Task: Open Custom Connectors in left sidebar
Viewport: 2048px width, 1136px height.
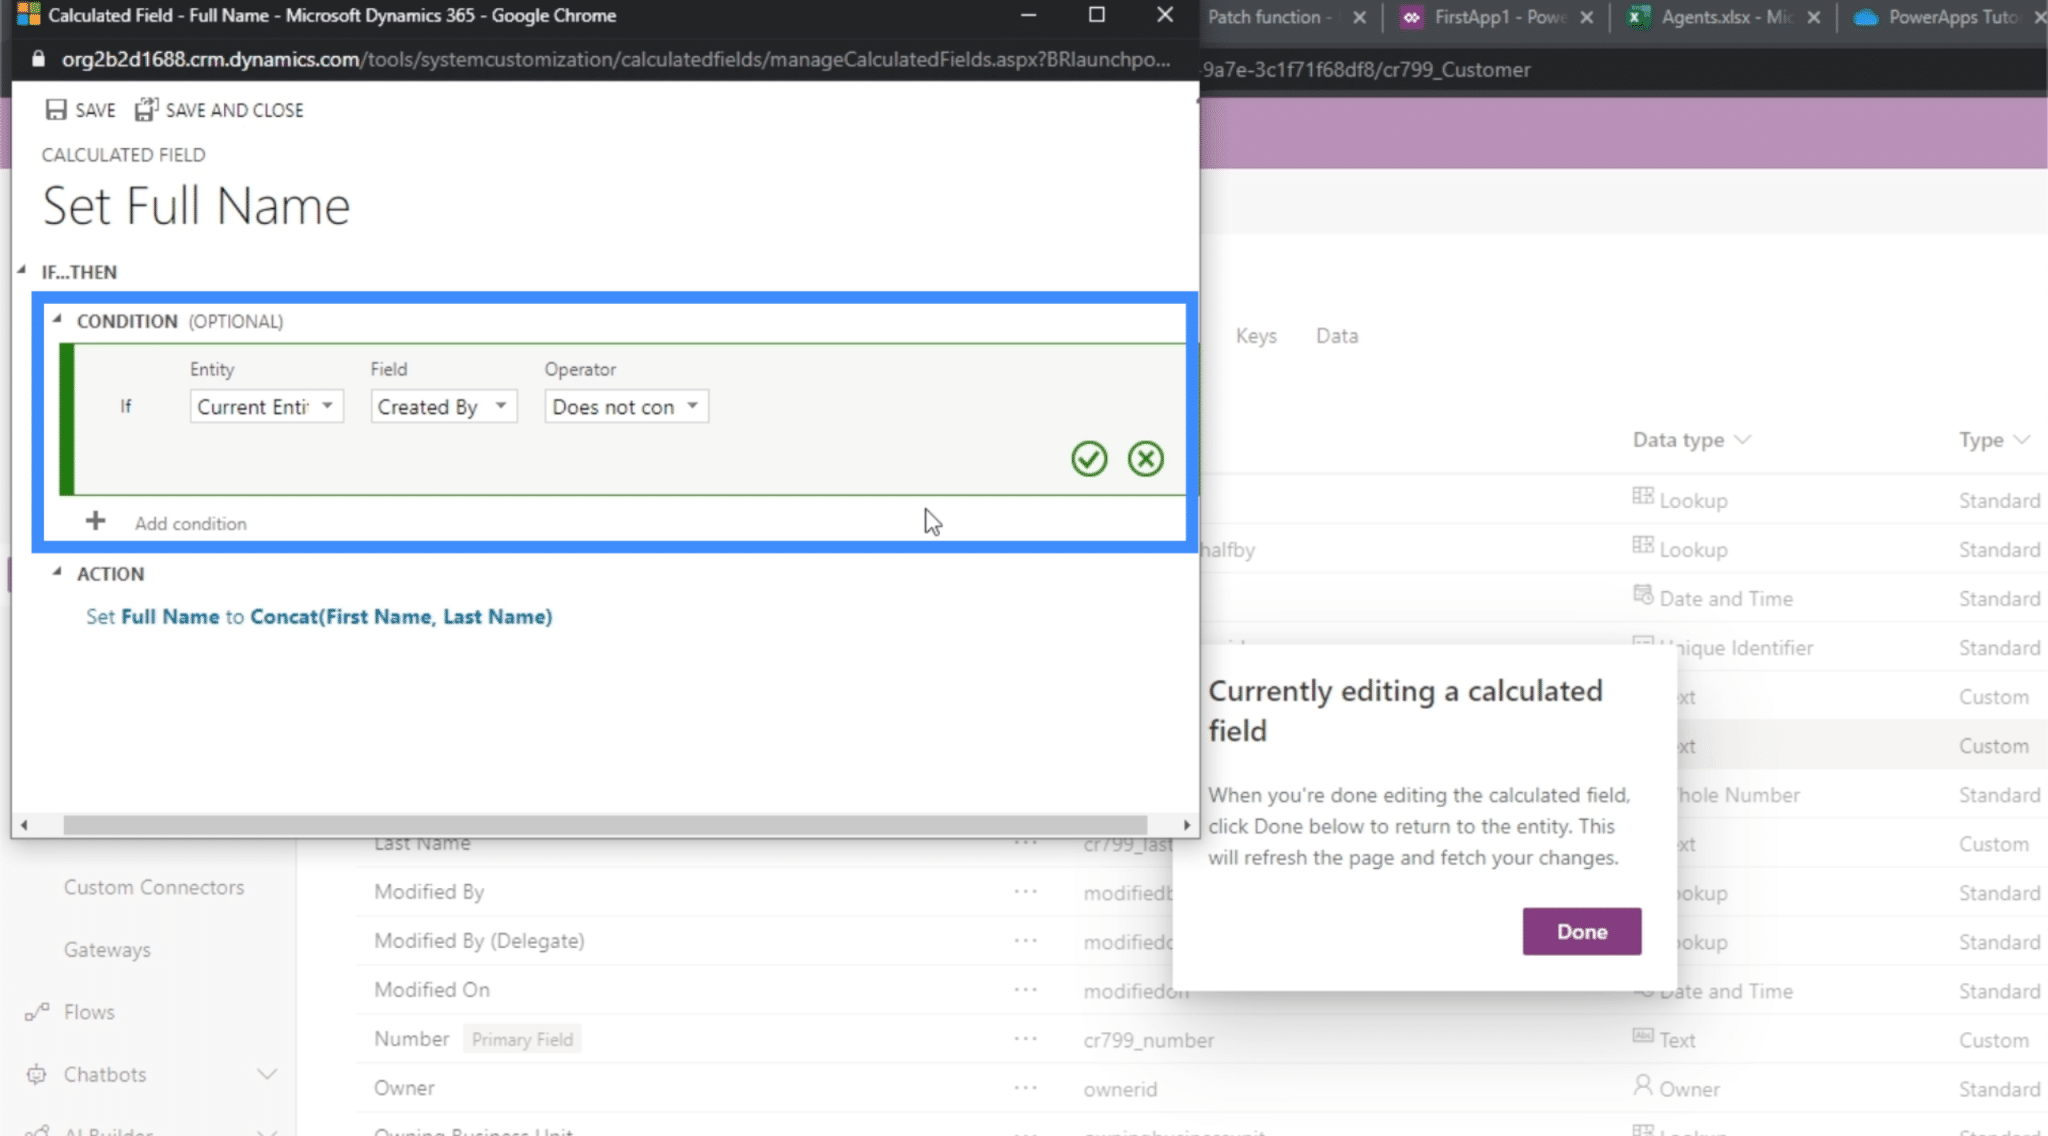Action: point(154,888)
